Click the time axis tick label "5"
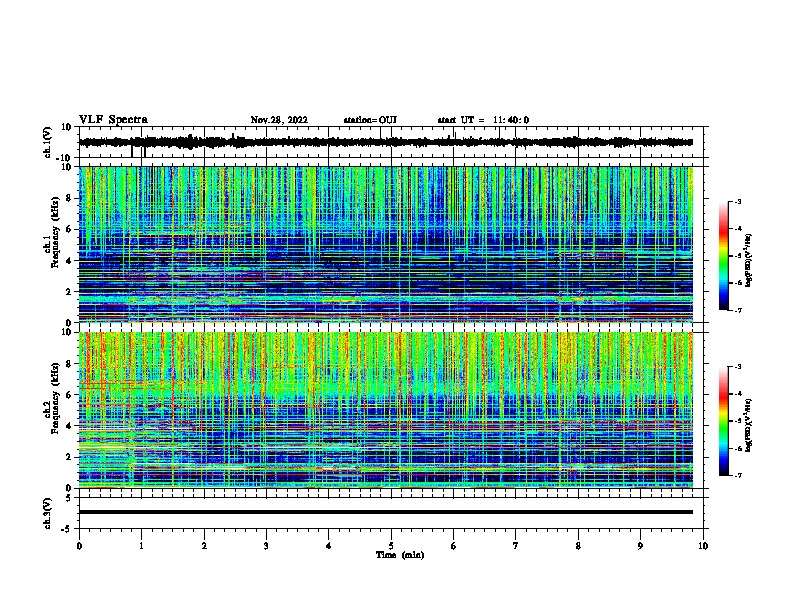Viewport: 792px width, 612px height. click(x=391, y=546)
